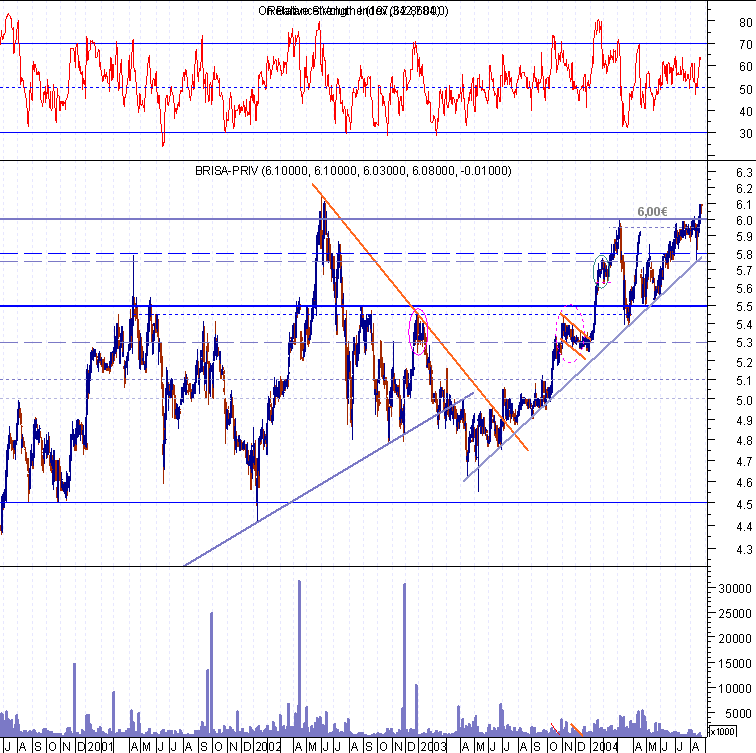Click the 4.5 price axis label
This screenshot has height=753, width=756.
(x=744, y=504)
